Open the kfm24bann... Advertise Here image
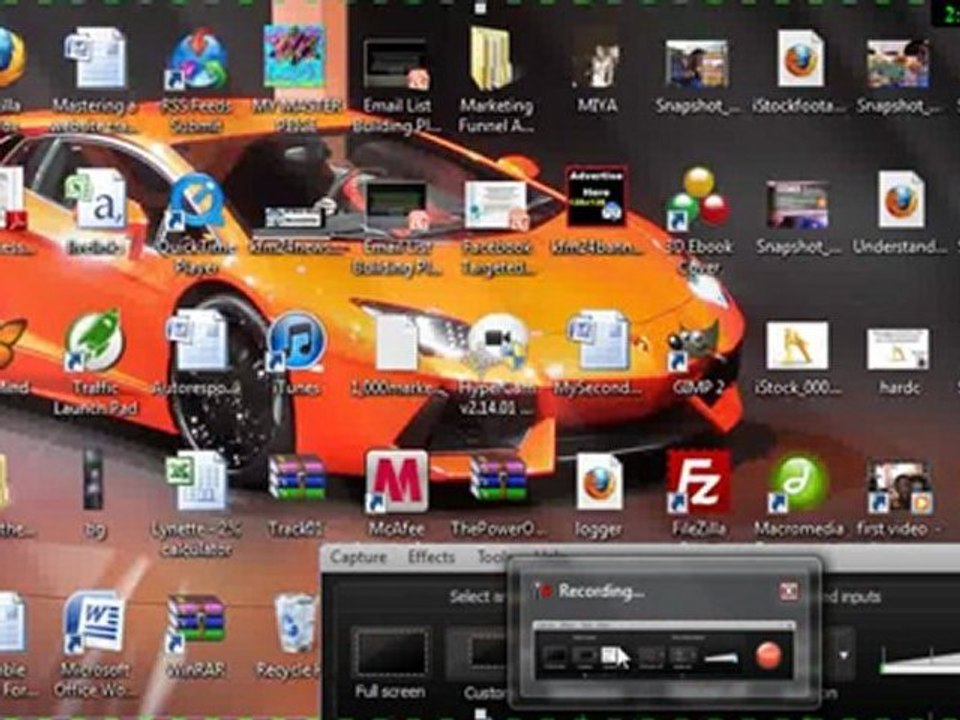This screenshot has height=720, width=960. pos(596,197)
